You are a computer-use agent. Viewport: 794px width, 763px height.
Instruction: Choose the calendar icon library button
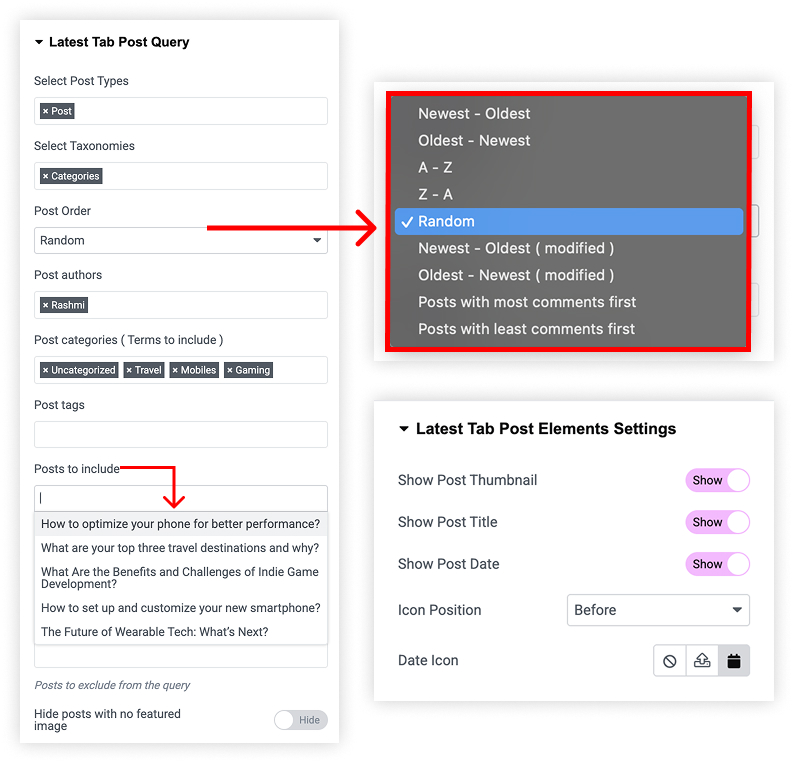point(734,661)
